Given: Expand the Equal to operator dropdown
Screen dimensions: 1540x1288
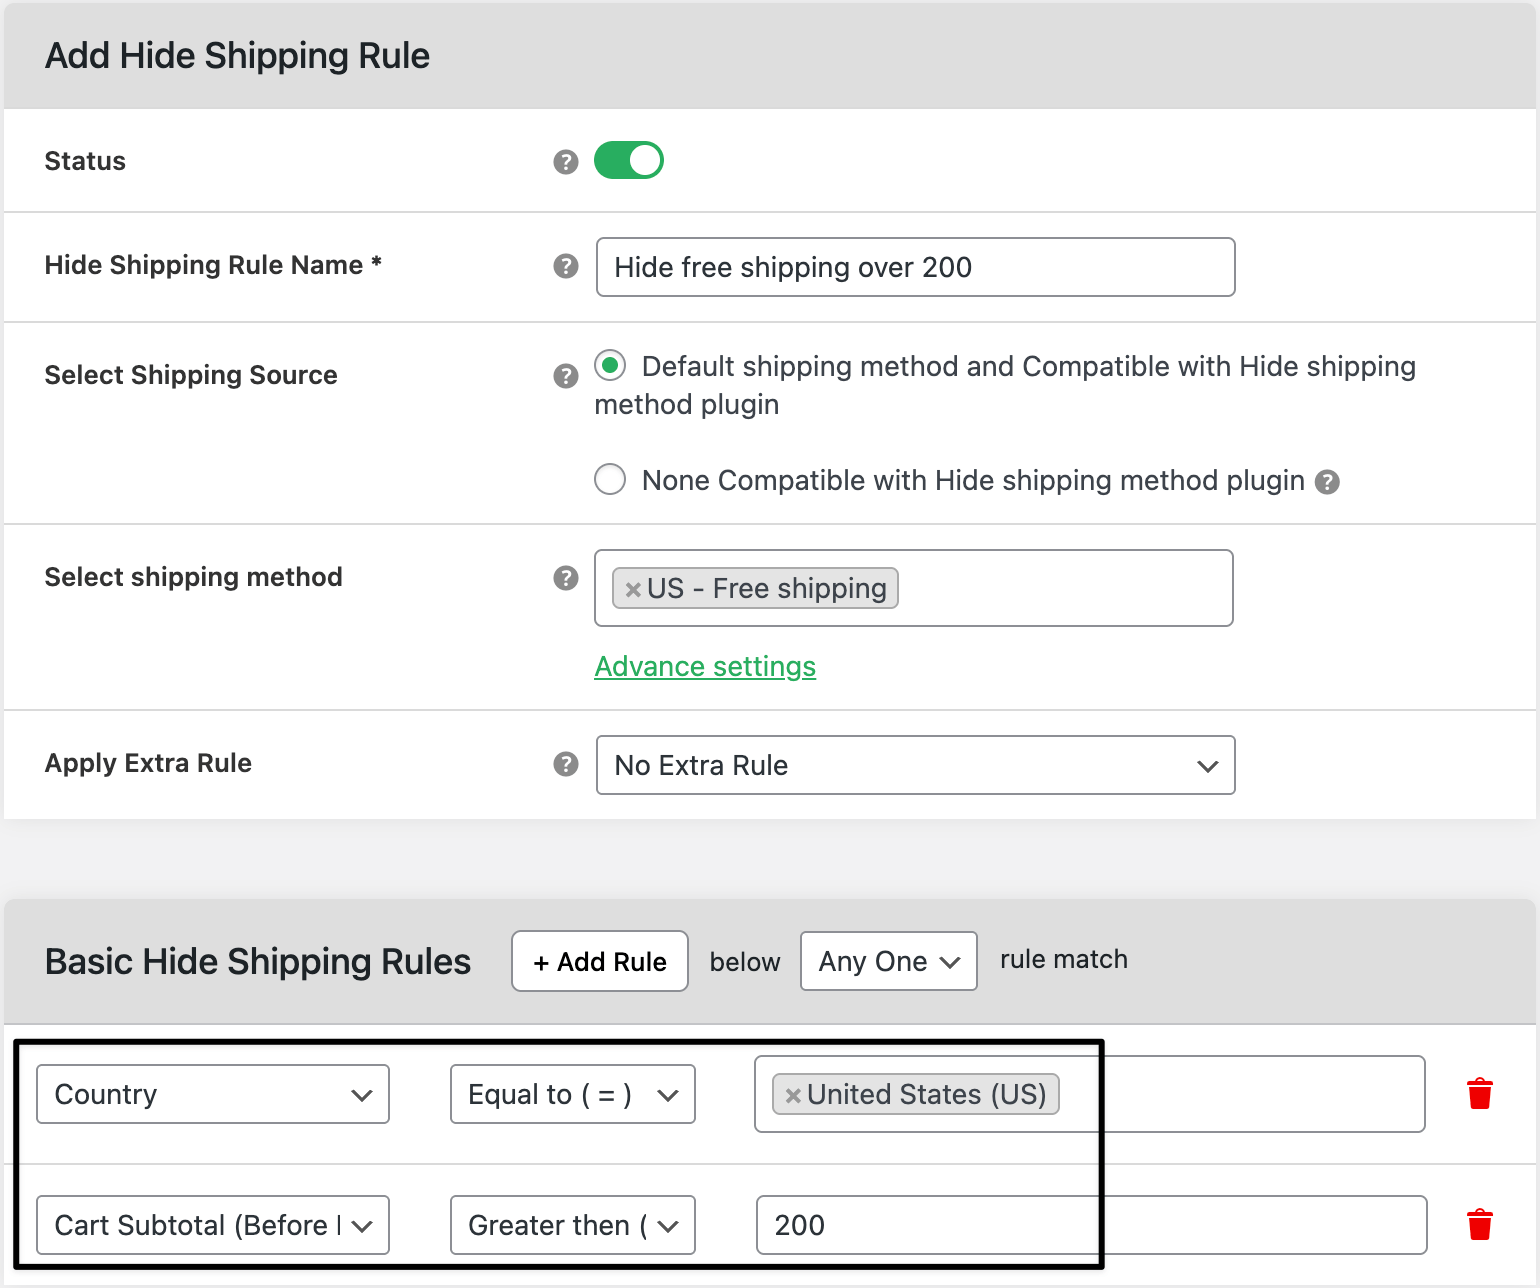Looking at the screenshot, I should 572,1094.
